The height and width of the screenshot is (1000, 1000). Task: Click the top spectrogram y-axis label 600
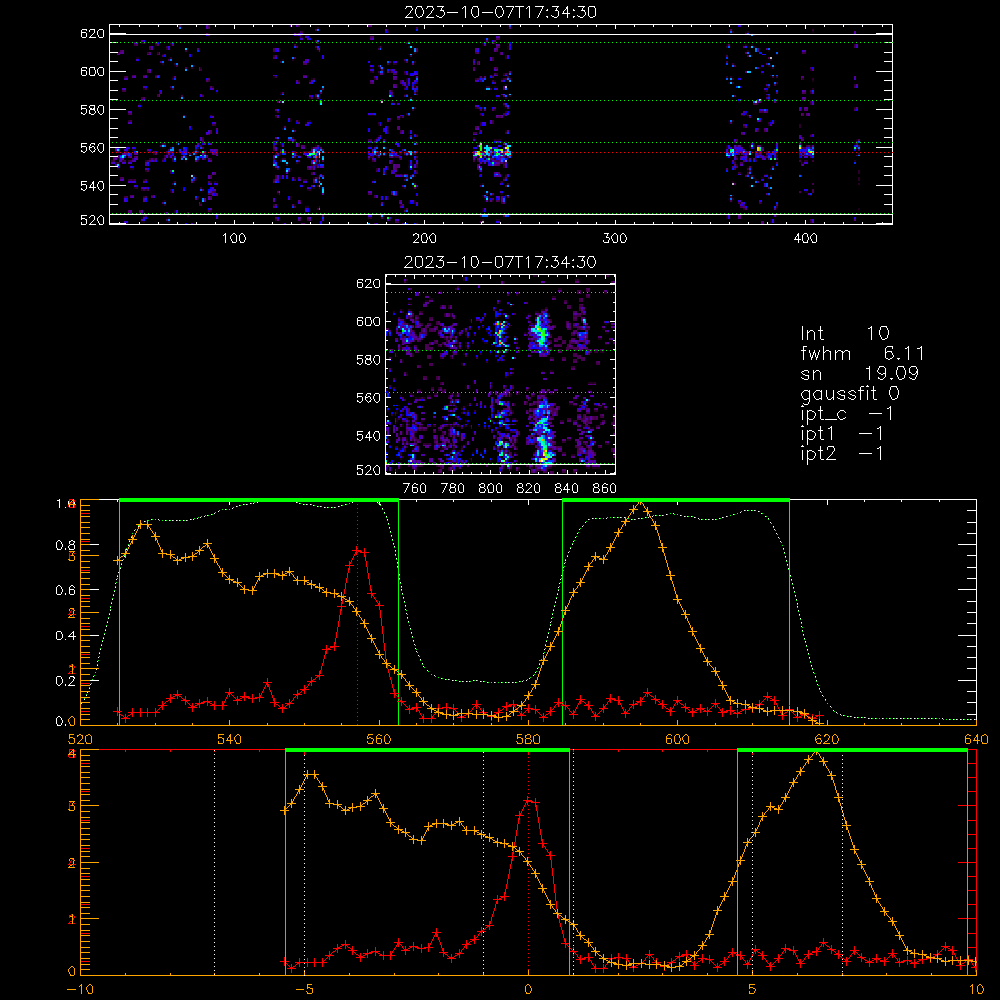(92, 71)
